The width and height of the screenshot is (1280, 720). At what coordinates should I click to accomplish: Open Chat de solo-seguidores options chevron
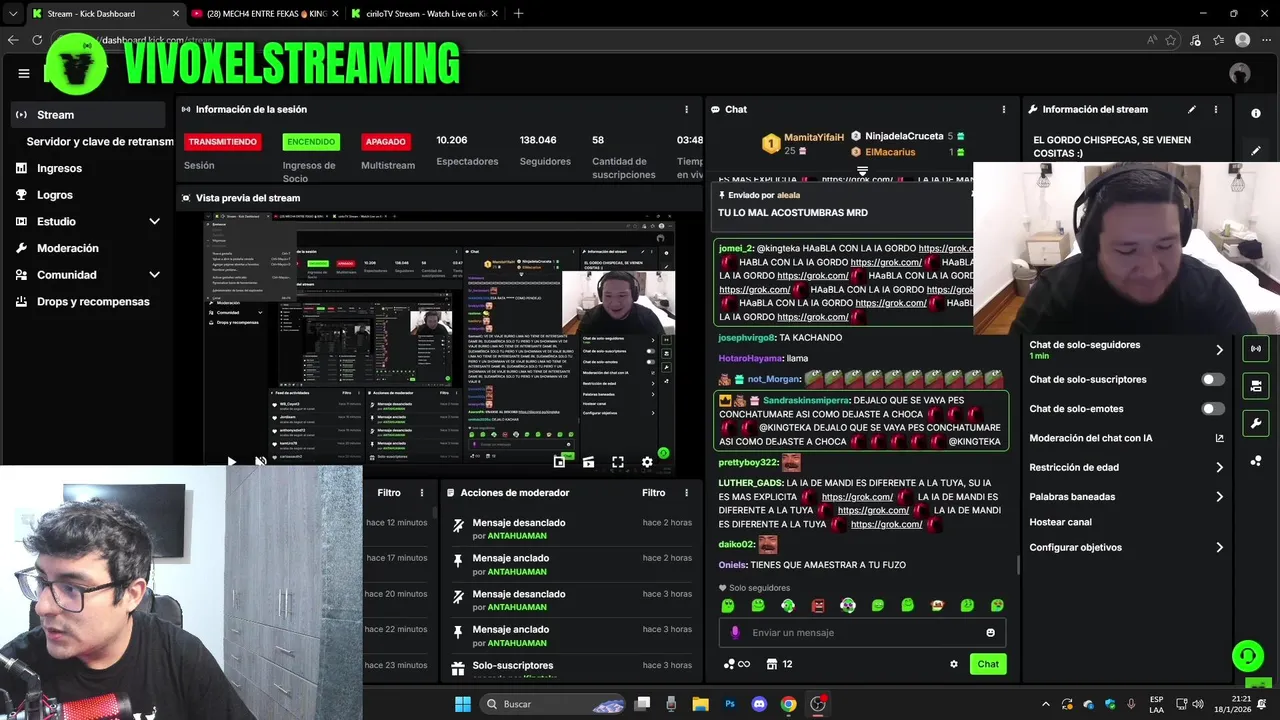[x=1219, y=349]
